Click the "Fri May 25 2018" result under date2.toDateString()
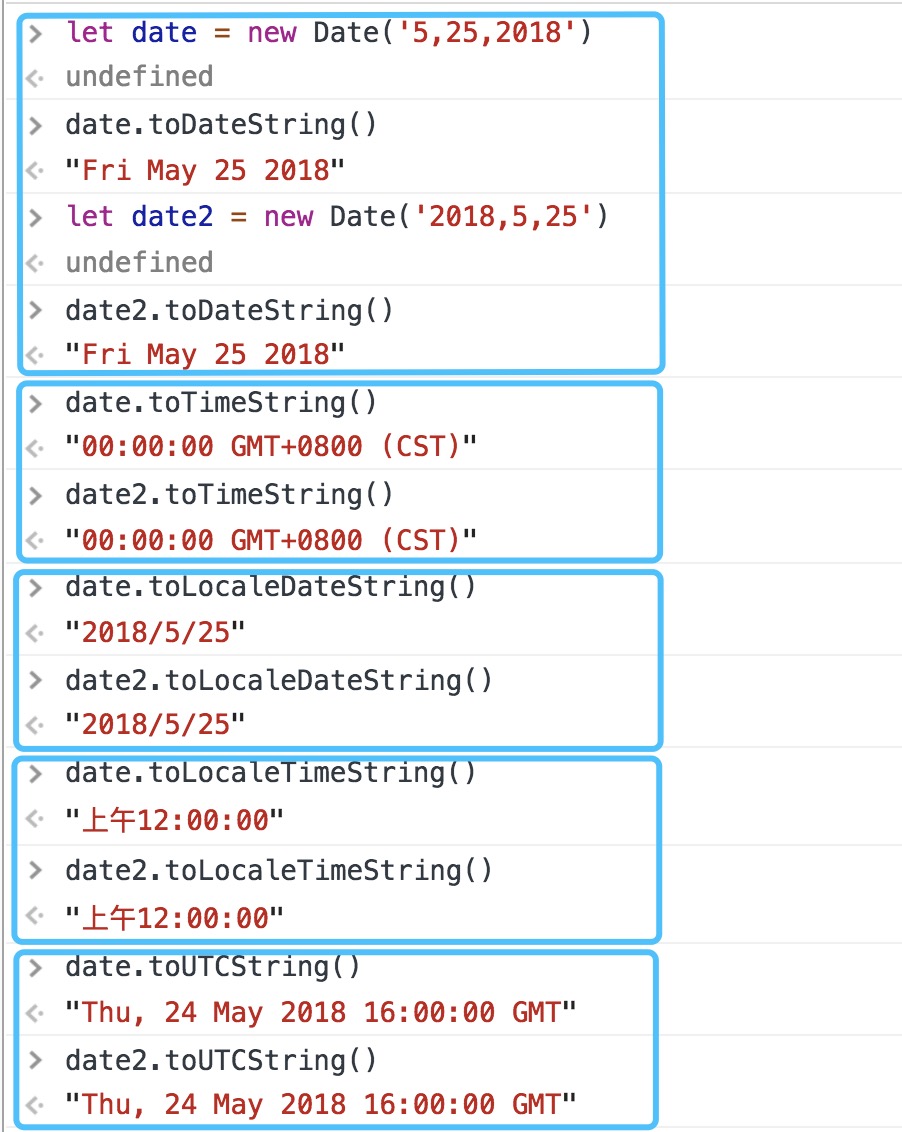The height and width of the screenshot is (1132, 902). pos(205,354)
